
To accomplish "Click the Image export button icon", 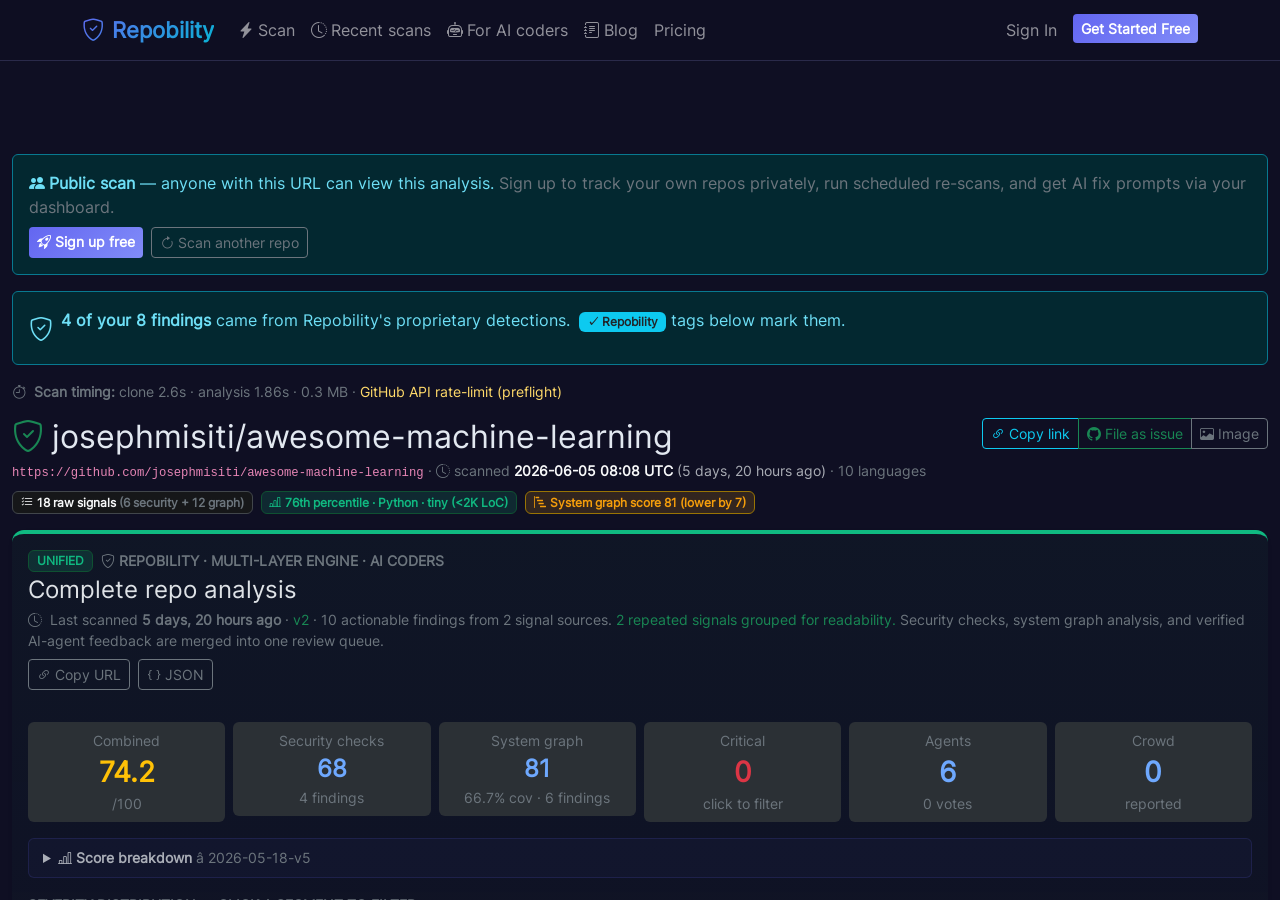I will coord(1207,434).
